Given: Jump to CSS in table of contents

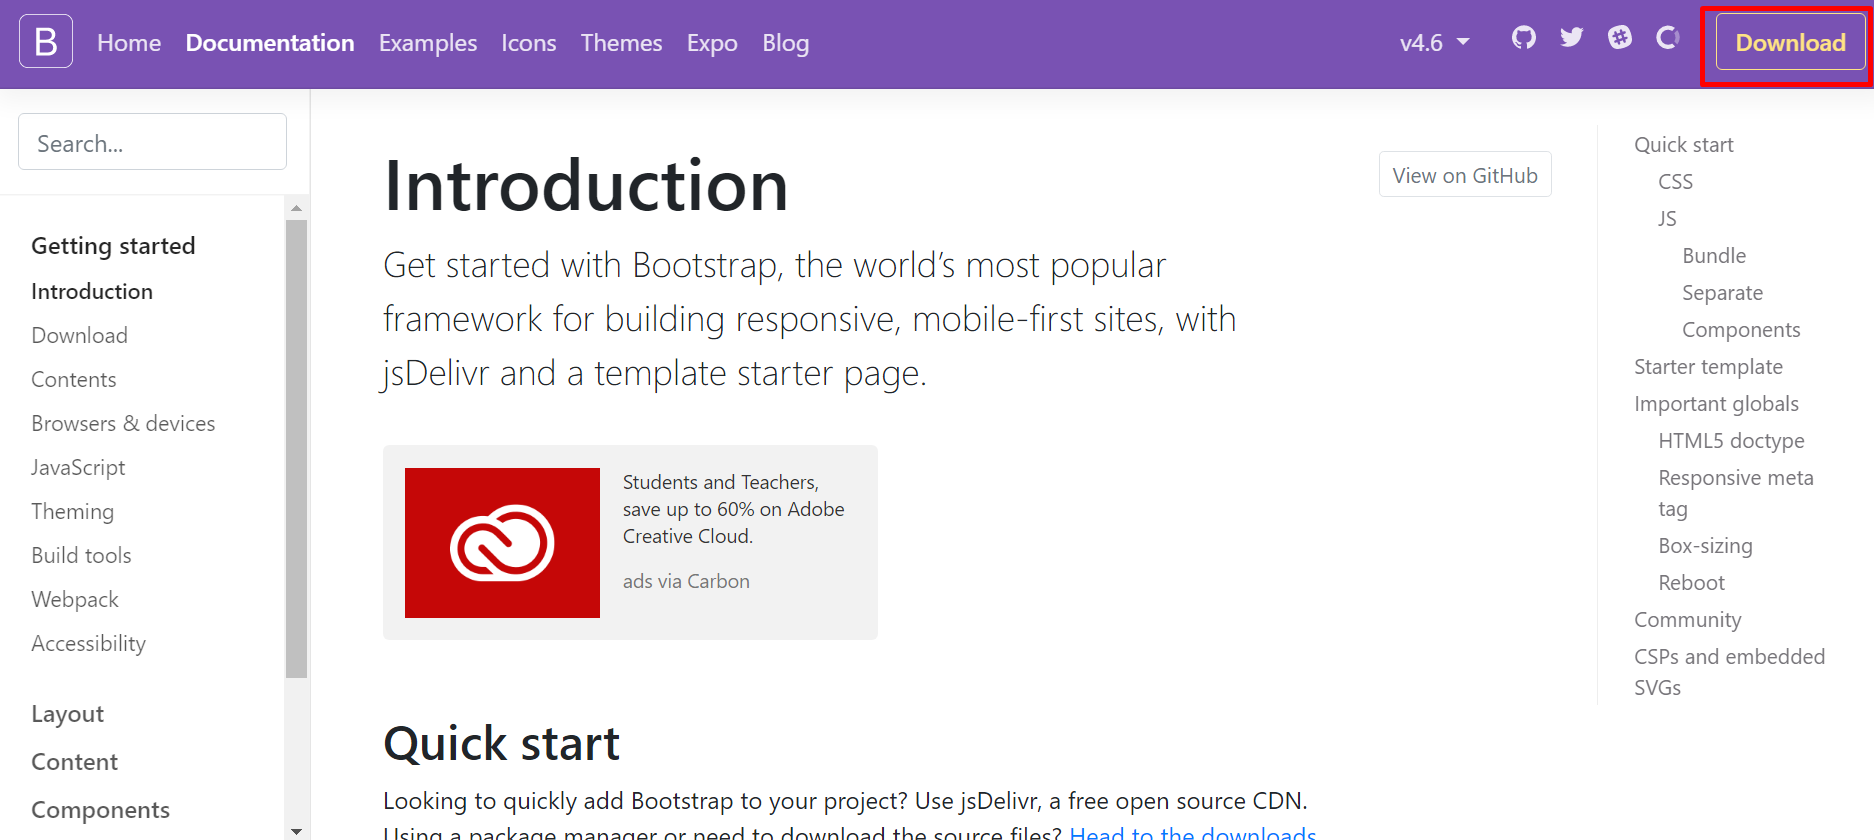Looking at the screenshot, I should [x=1675, y=182].
